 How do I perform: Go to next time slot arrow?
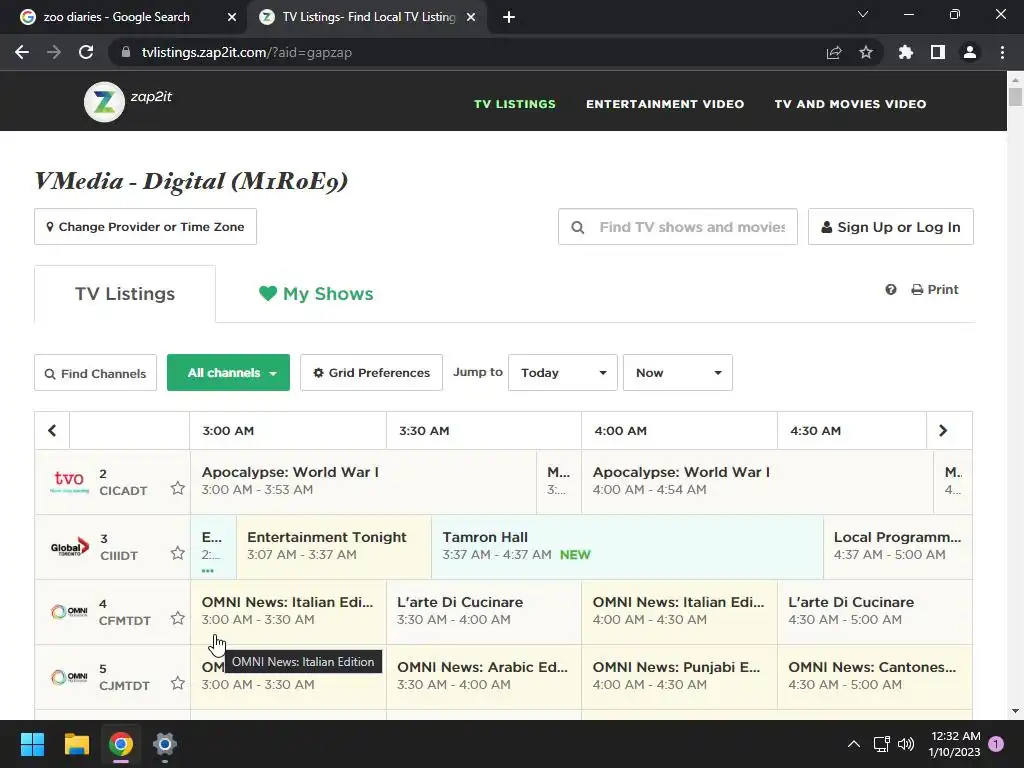pos(942,430)
